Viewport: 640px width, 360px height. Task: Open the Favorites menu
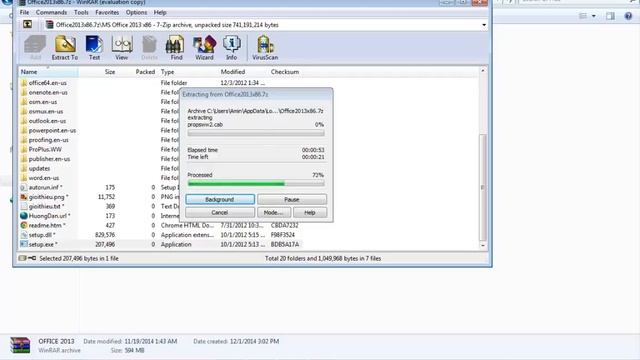pyautogui.click(x=107, y=13)
